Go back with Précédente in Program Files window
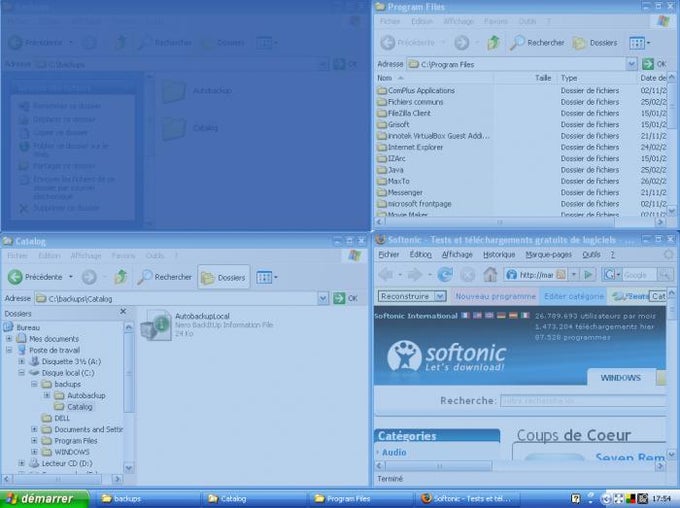The image size is (680, 508). coord(408,43)
